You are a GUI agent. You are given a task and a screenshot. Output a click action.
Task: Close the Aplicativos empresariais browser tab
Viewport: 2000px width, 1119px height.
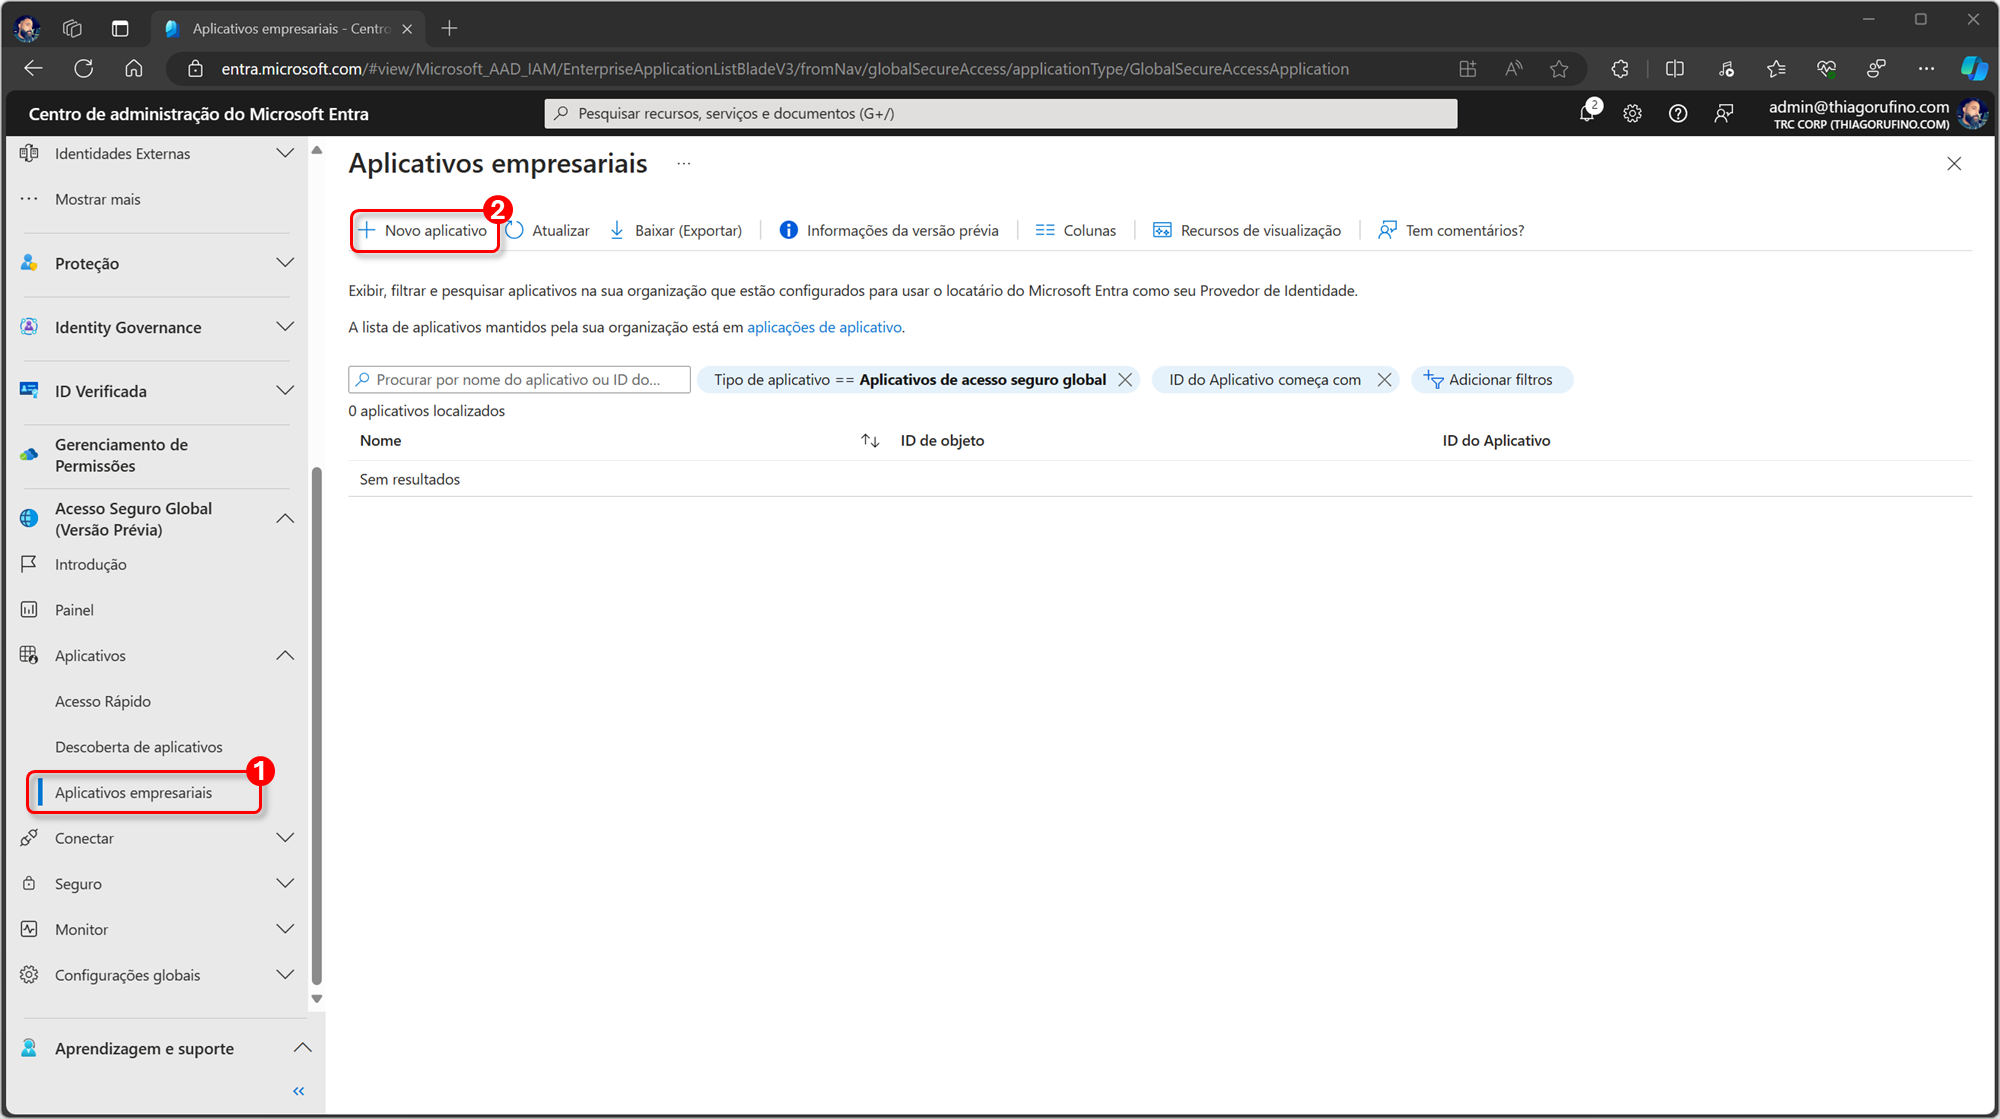[x=407, y=29]
